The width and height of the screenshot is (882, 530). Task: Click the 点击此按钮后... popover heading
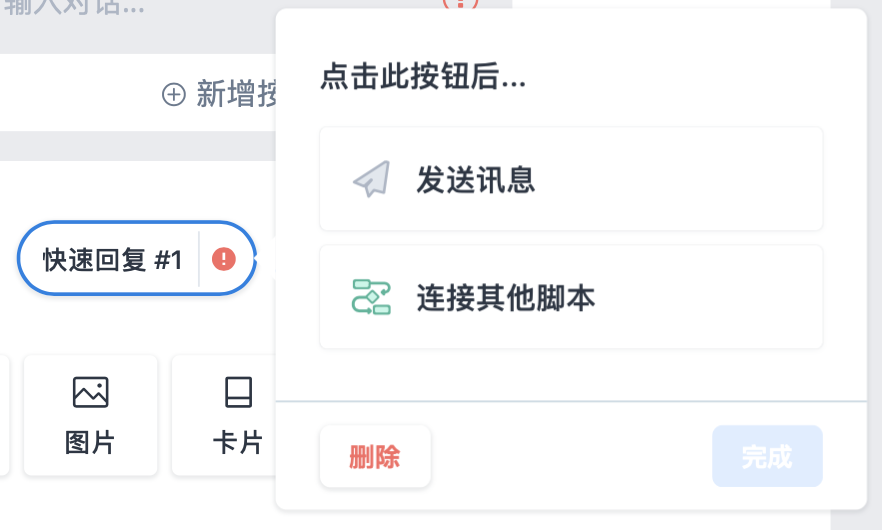click(423, 77)
